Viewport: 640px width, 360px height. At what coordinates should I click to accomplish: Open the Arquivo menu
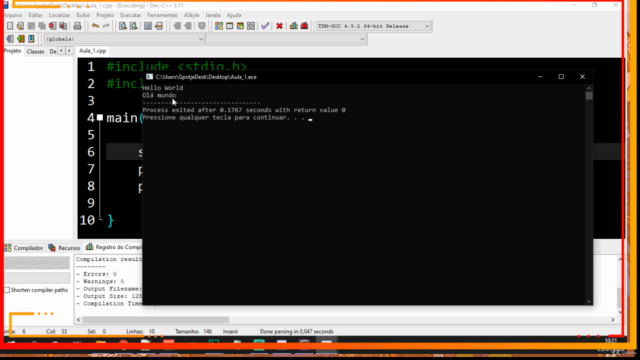[x=13, y=15]
